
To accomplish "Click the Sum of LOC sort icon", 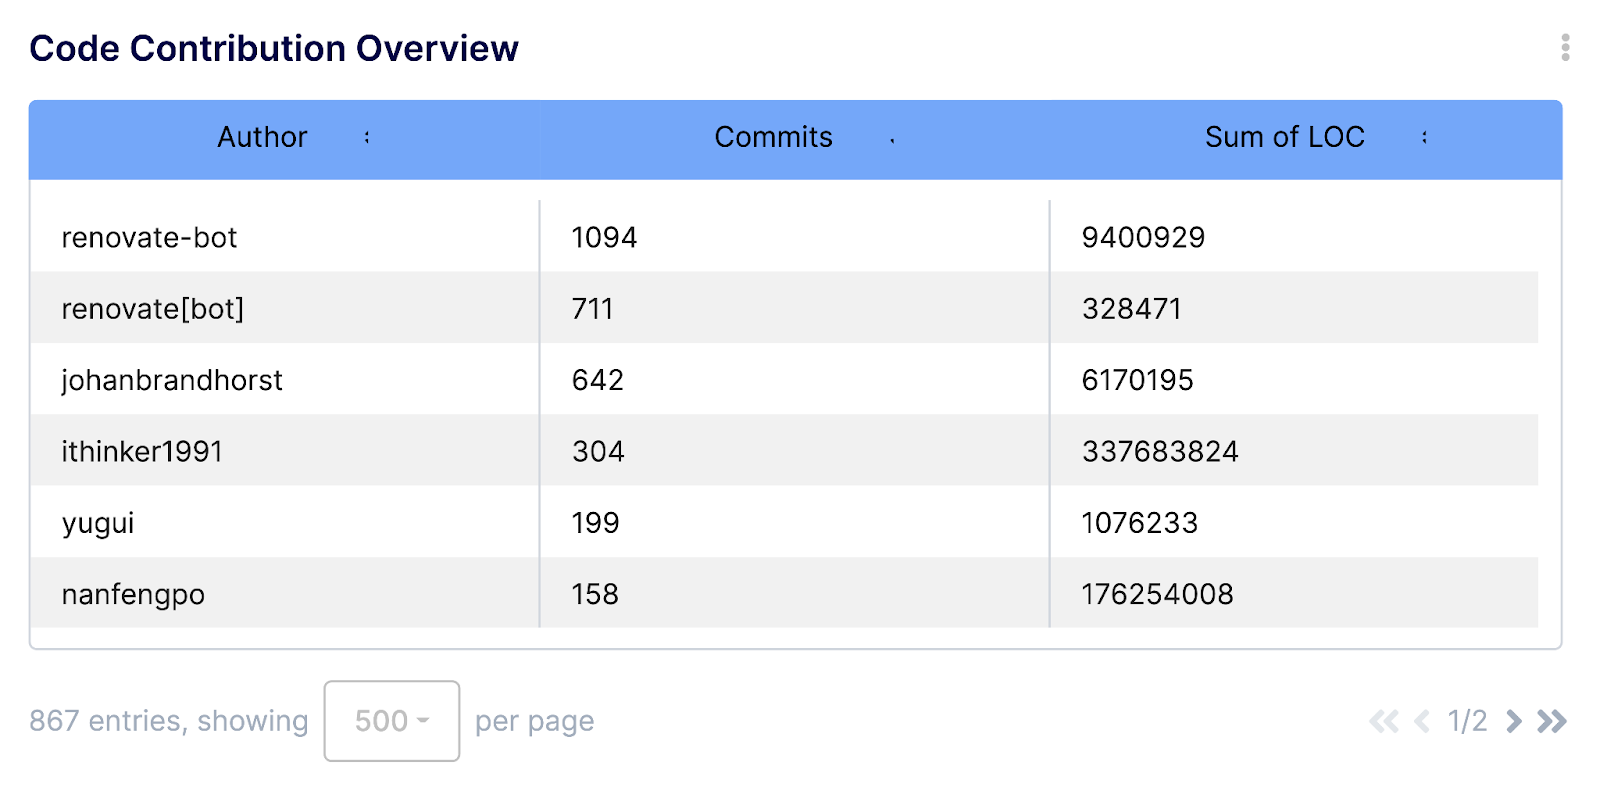I will (x=1424, y=138).
